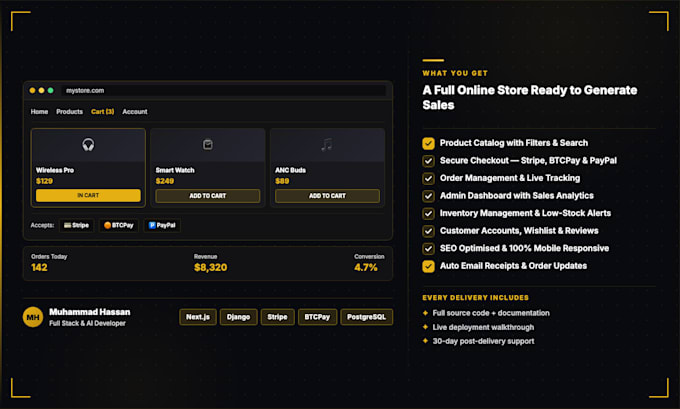Click the Next.js tech tag

tap(198, 317)
